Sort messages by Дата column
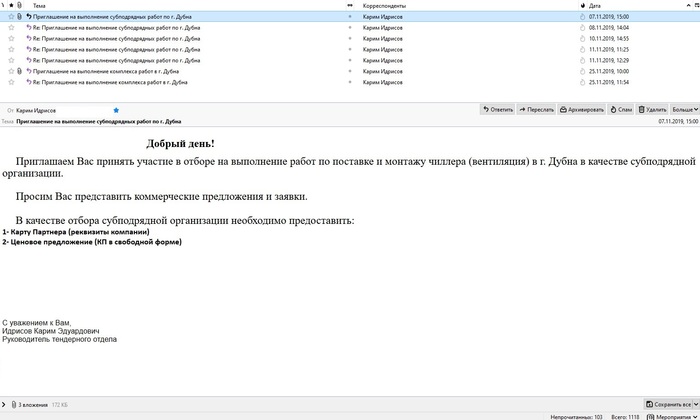Viewport: 700px width, 420px height. point(595,6)
